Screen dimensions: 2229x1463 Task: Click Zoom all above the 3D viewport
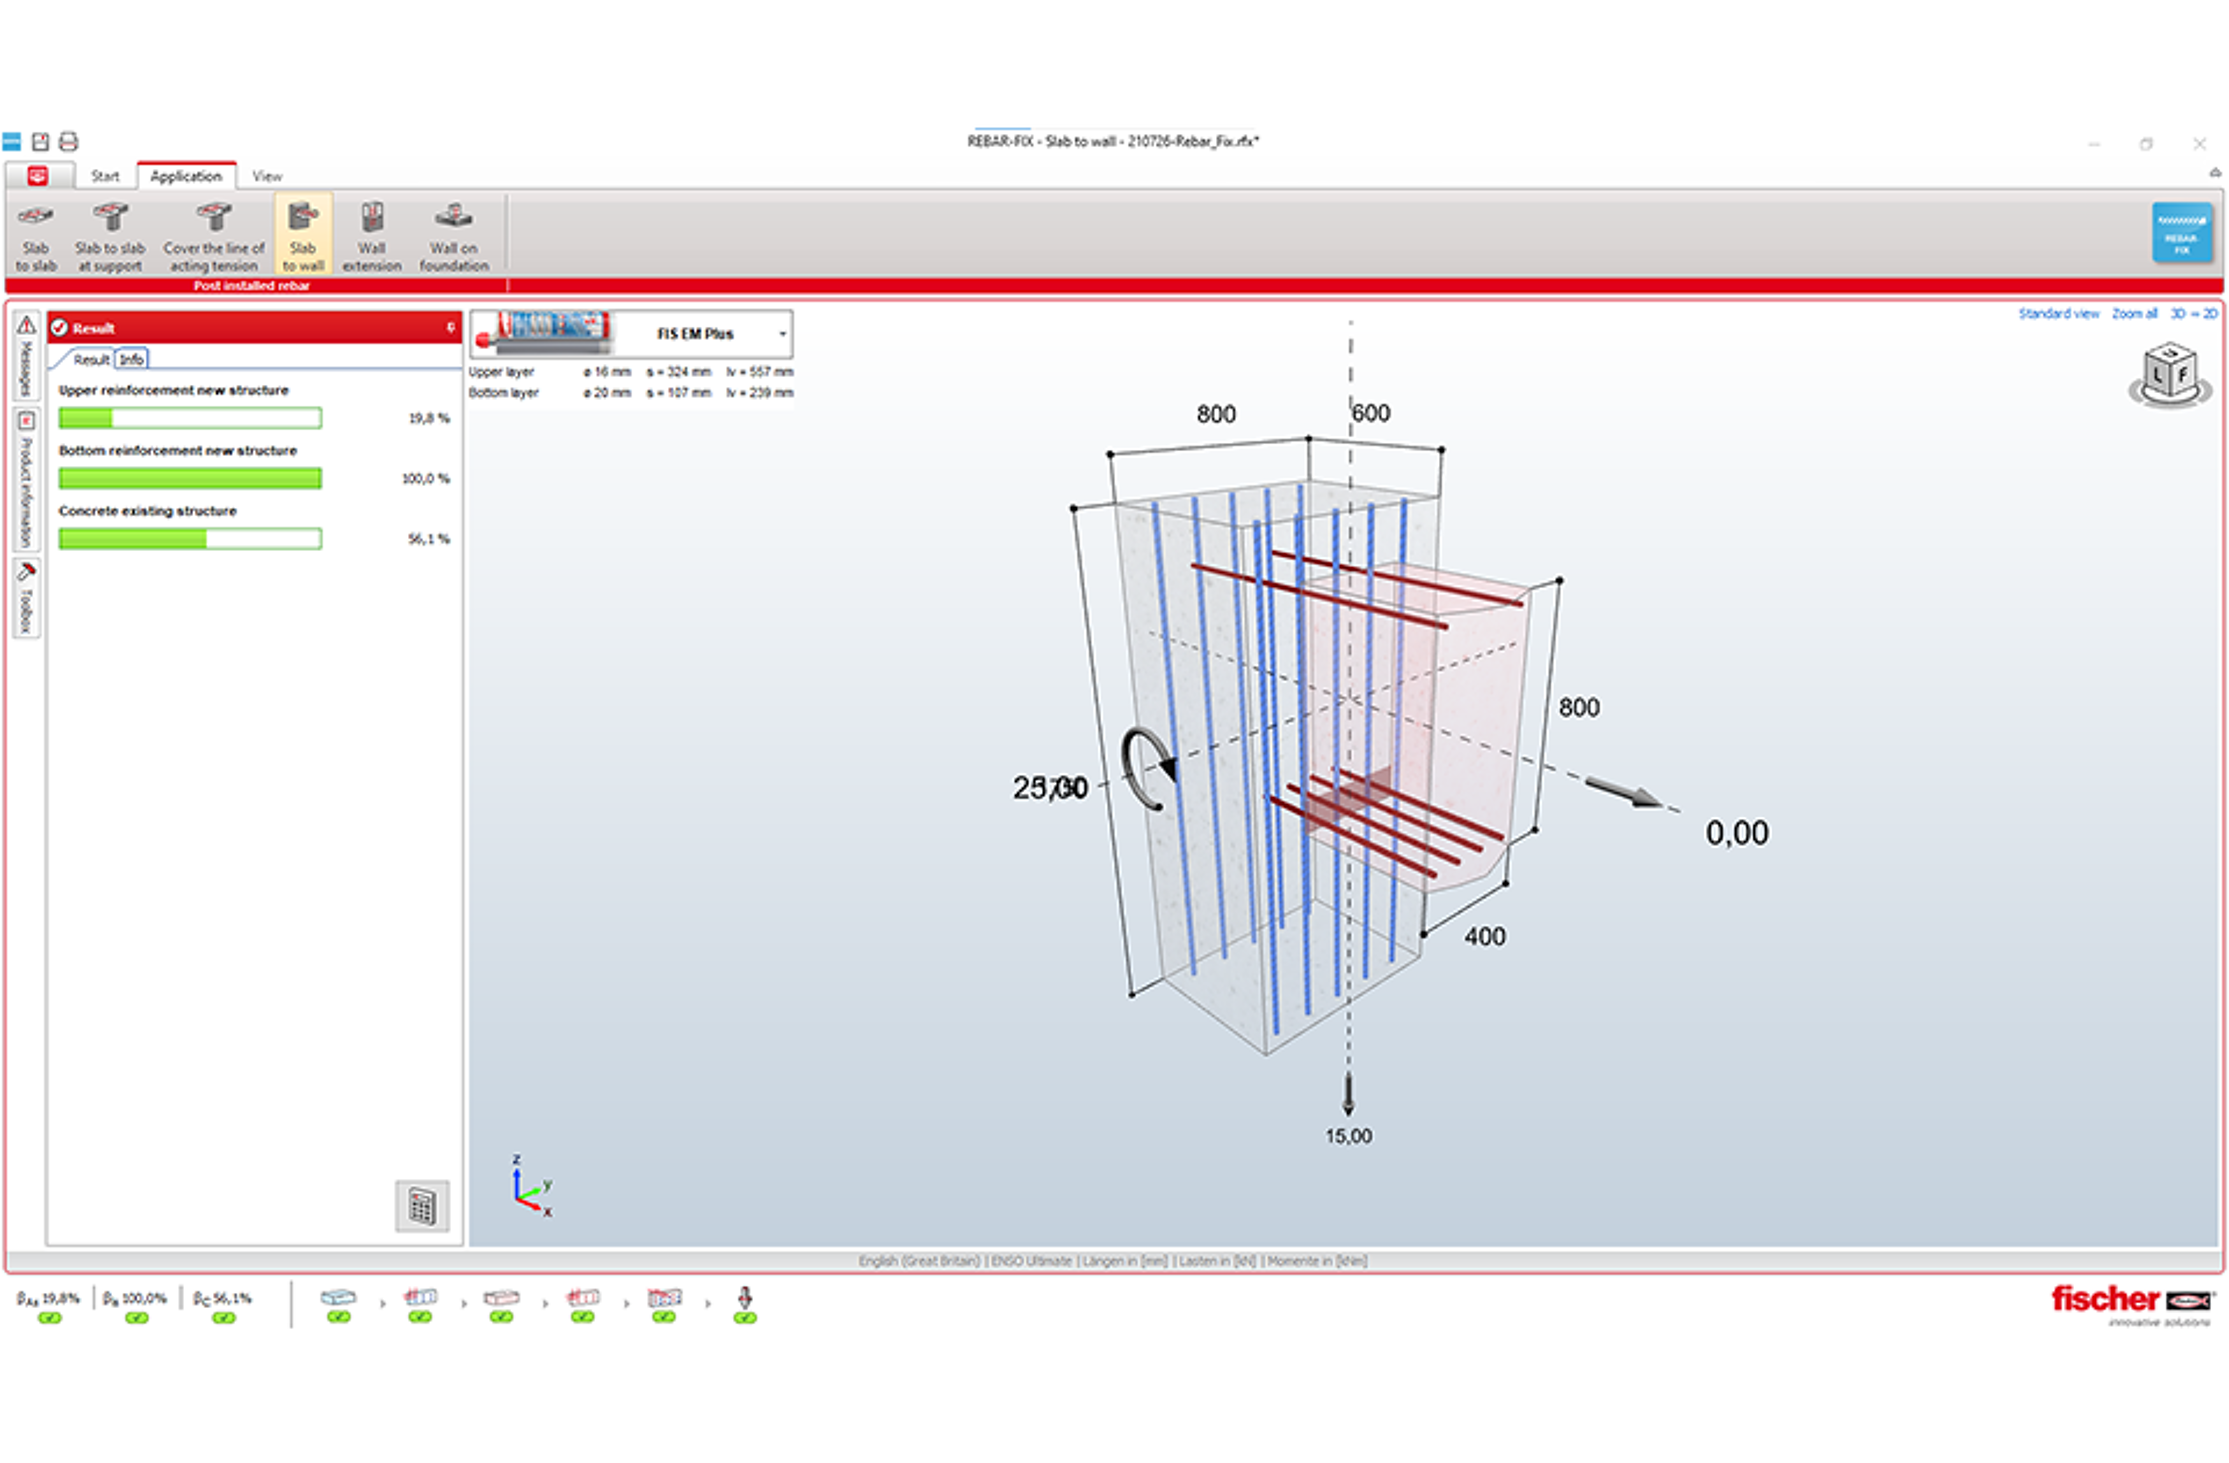tap(2135, 313)
